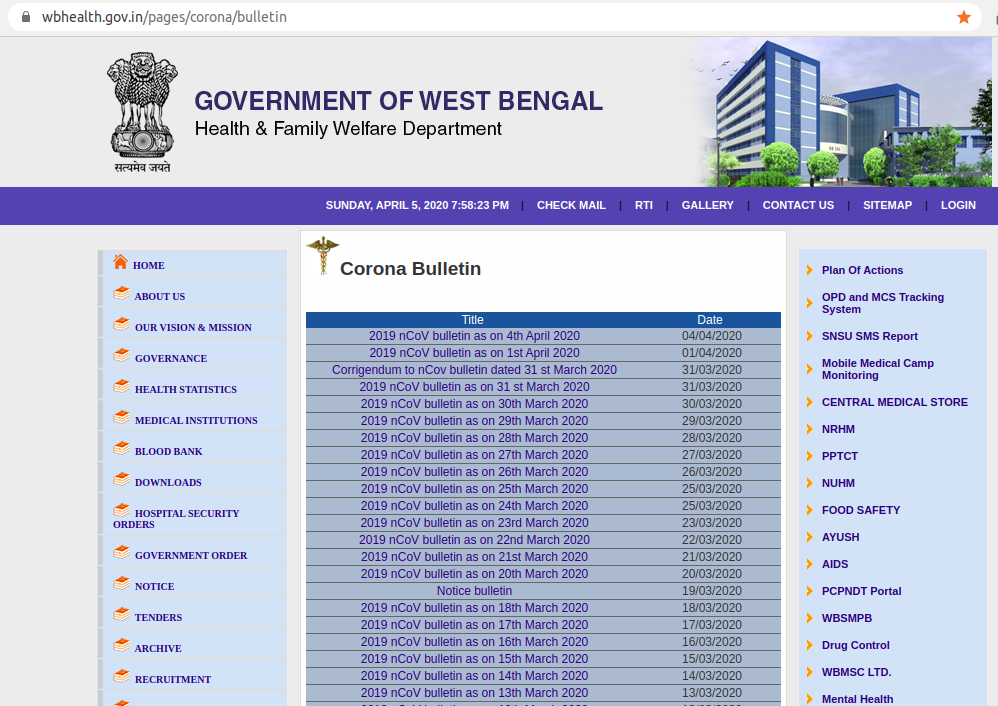This screenshot has height=706, width=998.
Task: Click book icon next to HEALTH STATISTICS
Action: (122, 386)
